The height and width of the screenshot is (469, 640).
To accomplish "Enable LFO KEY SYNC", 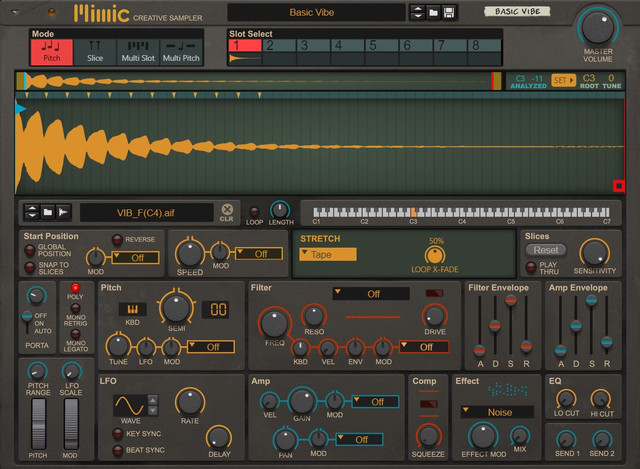I will click(x=118, y=433).
